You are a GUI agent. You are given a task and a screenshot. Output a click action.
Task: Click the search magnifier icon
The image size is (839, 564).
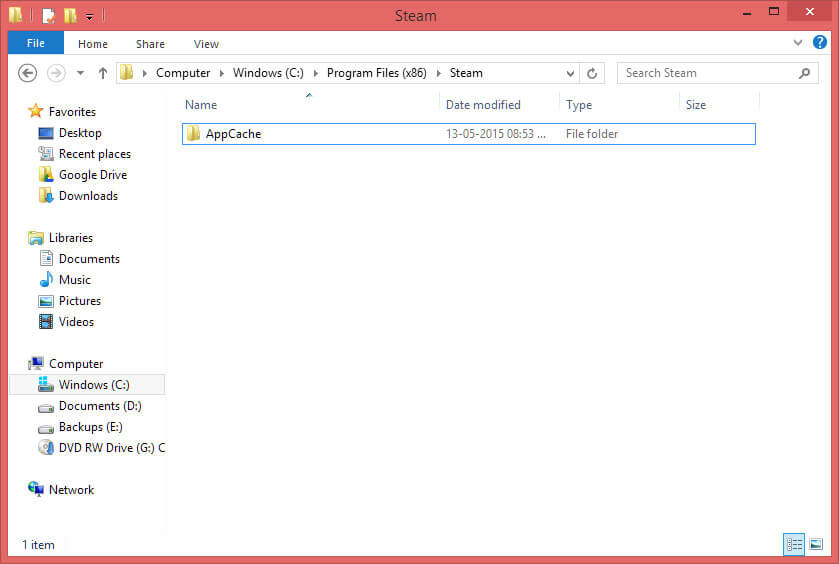(x=804, y=73)
